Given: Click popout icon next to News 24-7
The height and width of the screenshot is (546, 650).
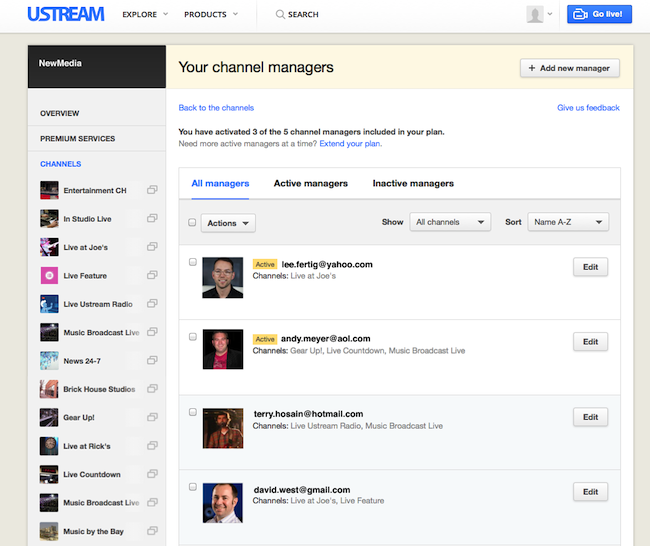Looking at the screenshot, I should [152, 360].
